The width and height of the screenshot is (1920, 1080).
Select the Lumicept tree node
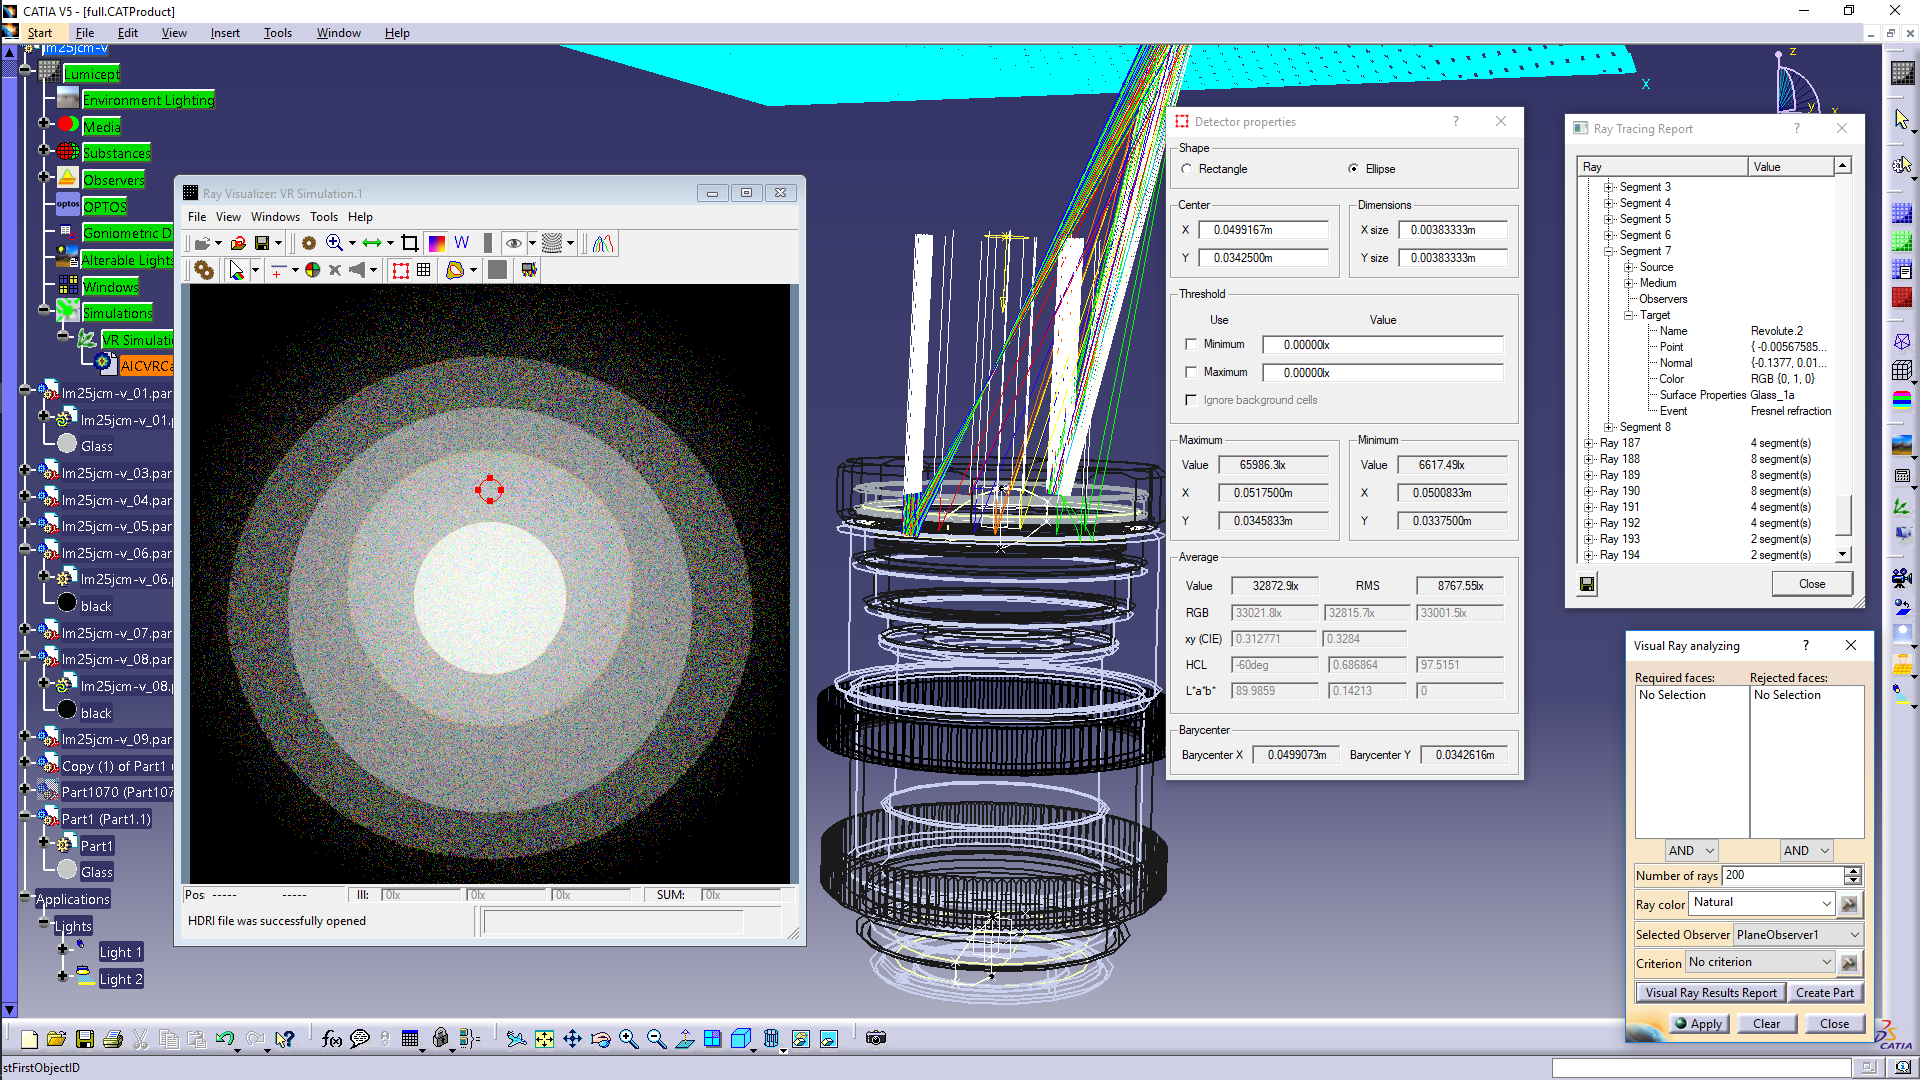91,74
